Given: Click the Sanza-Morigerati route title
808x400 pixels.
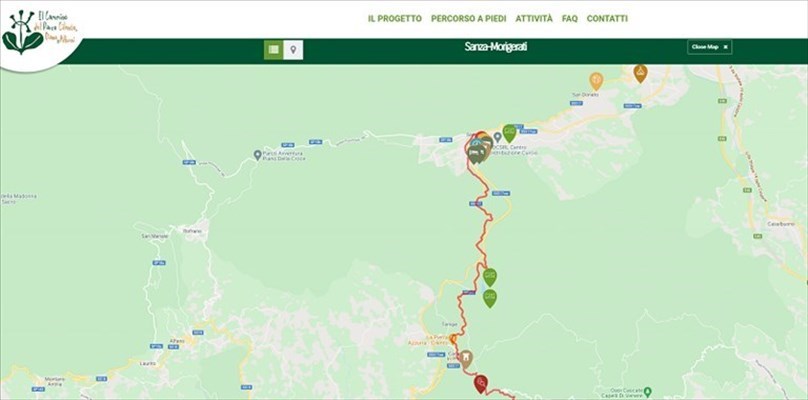Looking at the screenshot, I should point(496,47).
